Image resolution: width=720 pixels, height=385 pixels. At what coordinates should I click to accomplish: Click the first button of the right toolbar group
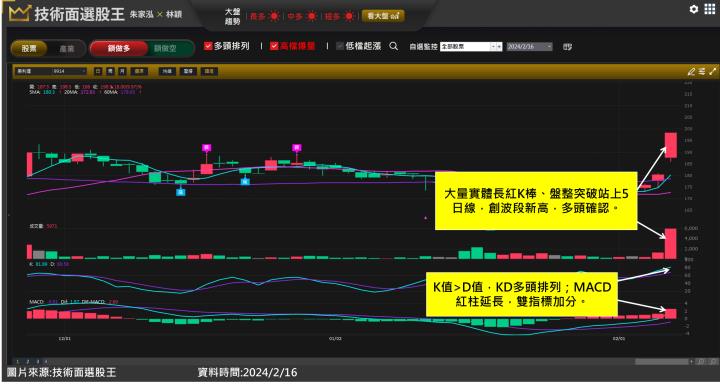point(166,71)
